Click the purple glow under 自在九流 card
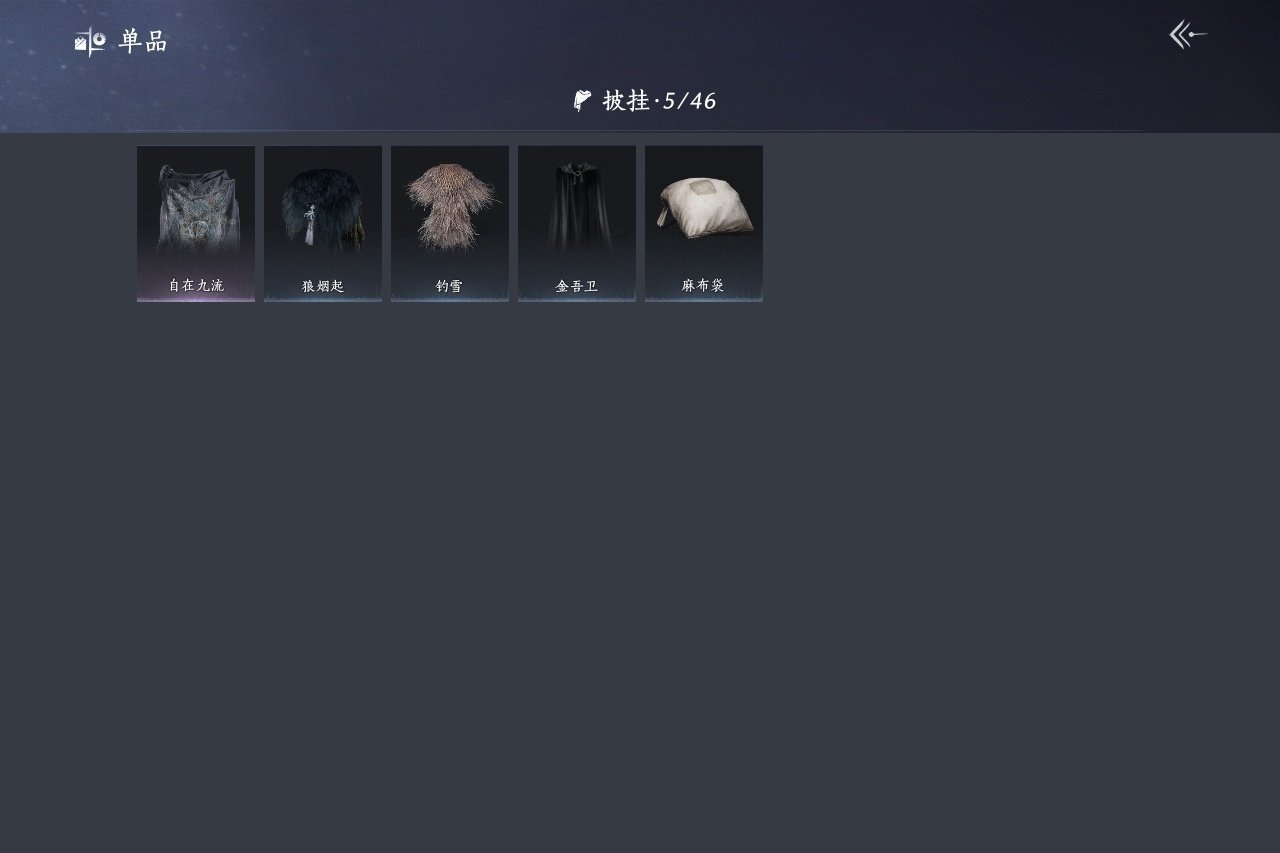Viewport: 1280px width, 853px height. pyautogui.click(x=196, y=297)
